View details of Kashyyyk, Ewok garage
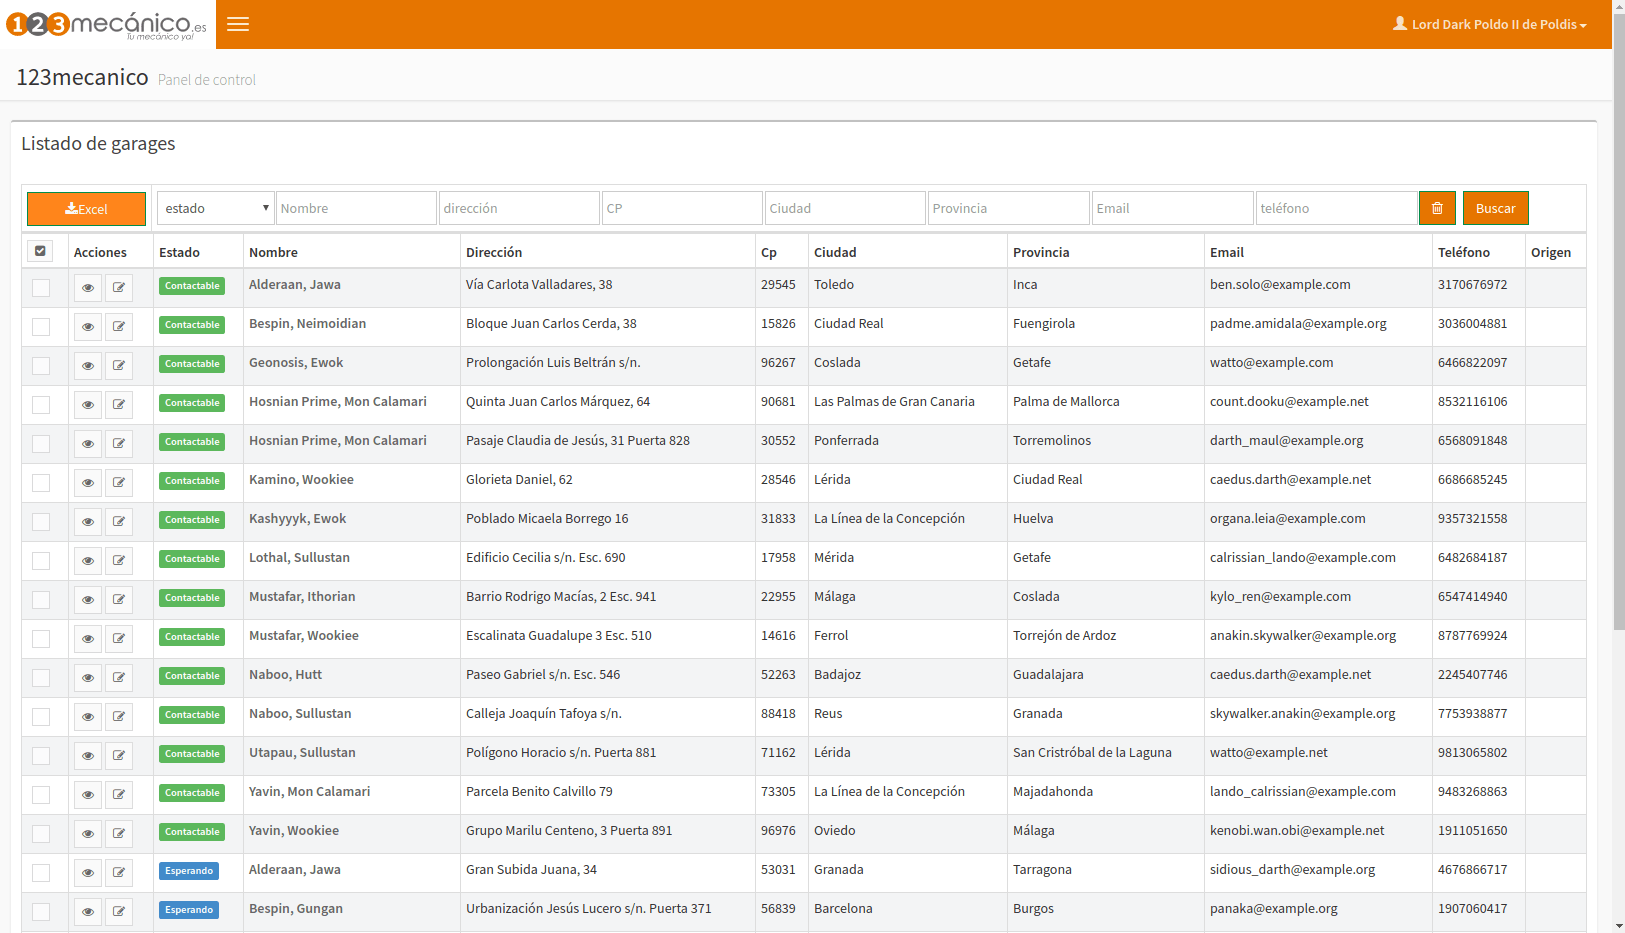Screen dimensions: 1625x933 click(x=88, y=522)
